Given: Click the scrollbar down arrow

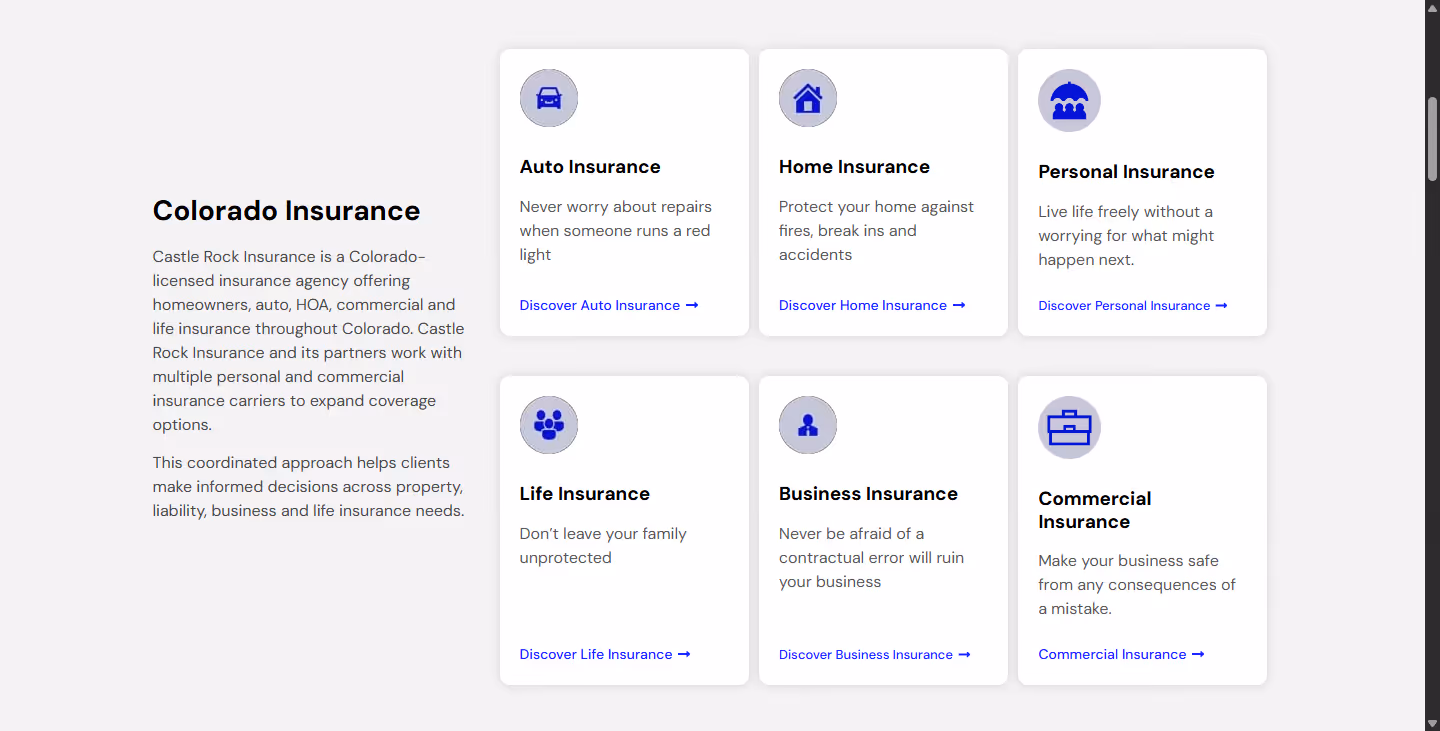Looking at the screenshot, I should 1432,722.
